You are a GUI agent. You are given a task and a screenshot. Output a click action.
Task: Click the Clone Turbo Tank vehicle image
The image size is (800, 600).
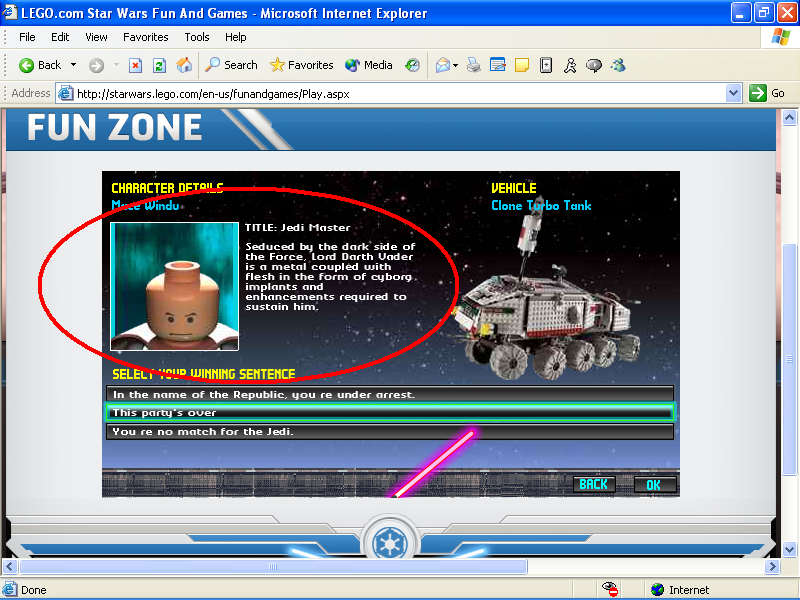click(x=548, y=301)
